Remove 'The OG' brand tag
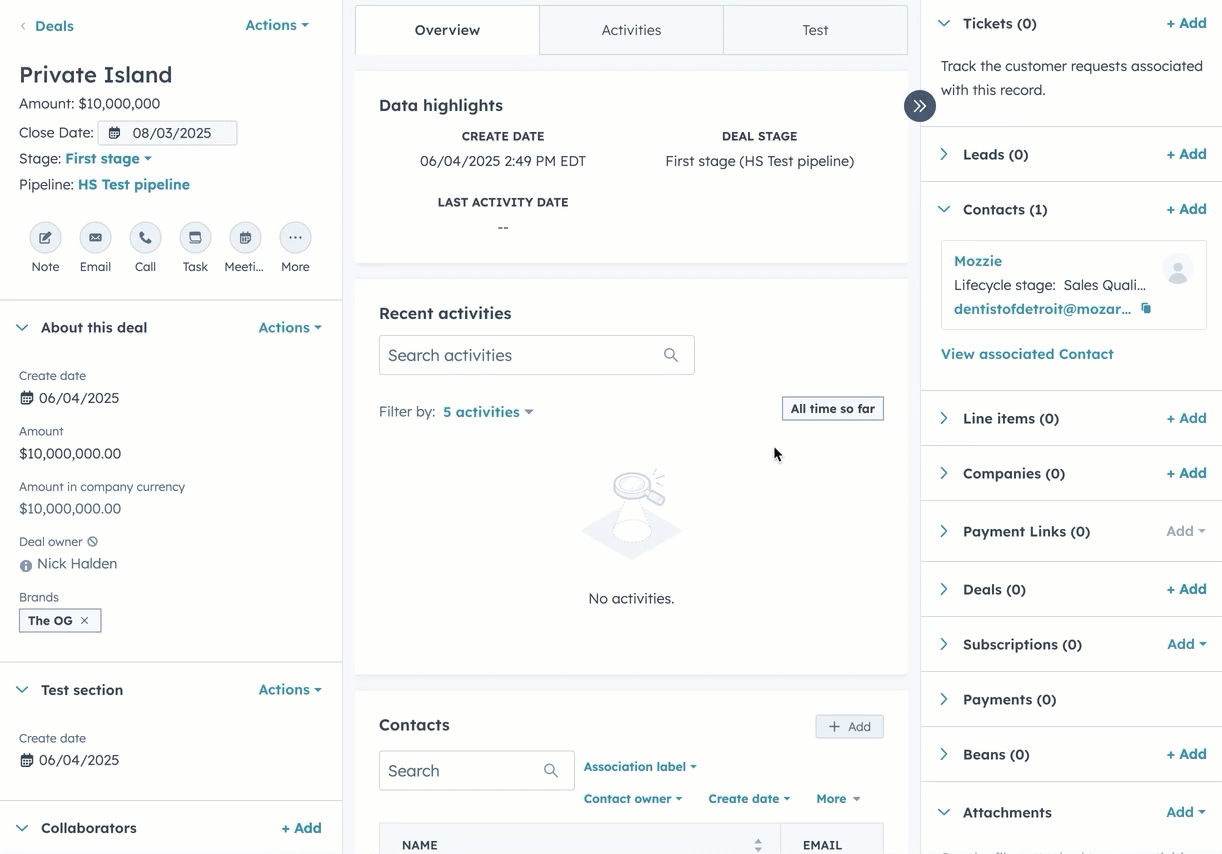 coord(85,620)
